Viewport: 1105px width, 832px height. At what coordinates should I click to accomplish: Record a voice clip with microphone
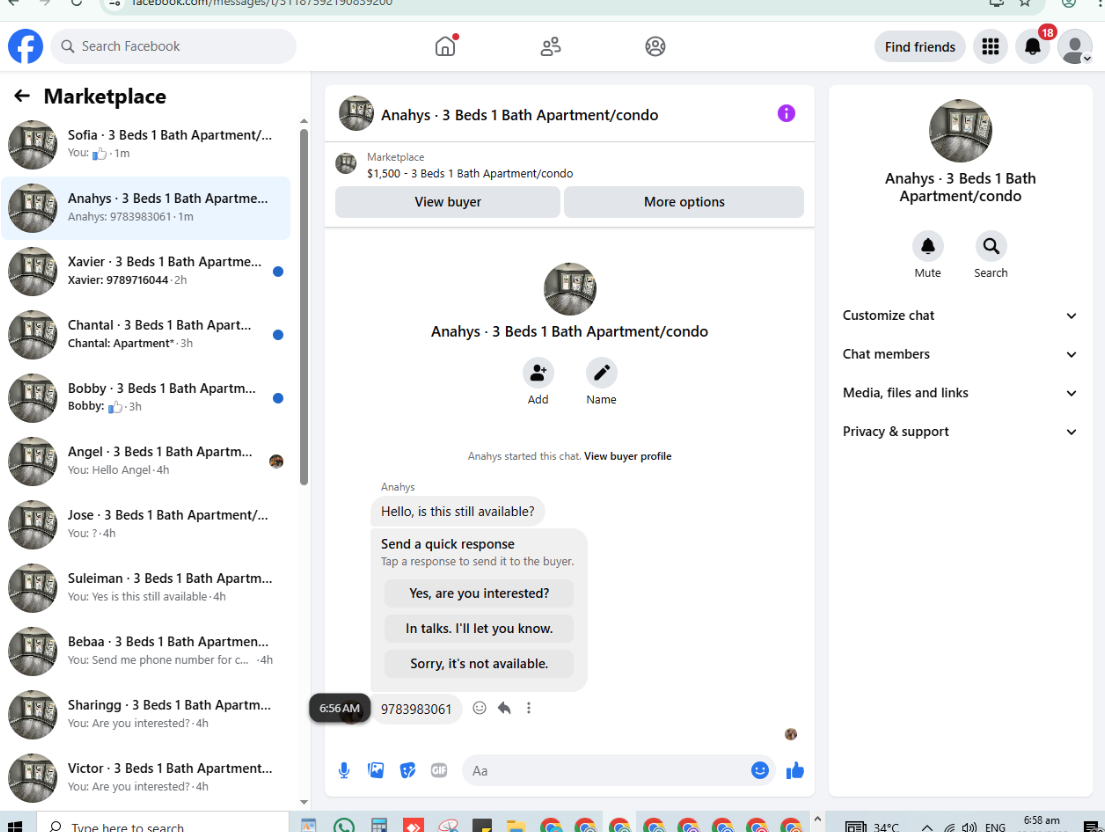click(x=344, y=771)
